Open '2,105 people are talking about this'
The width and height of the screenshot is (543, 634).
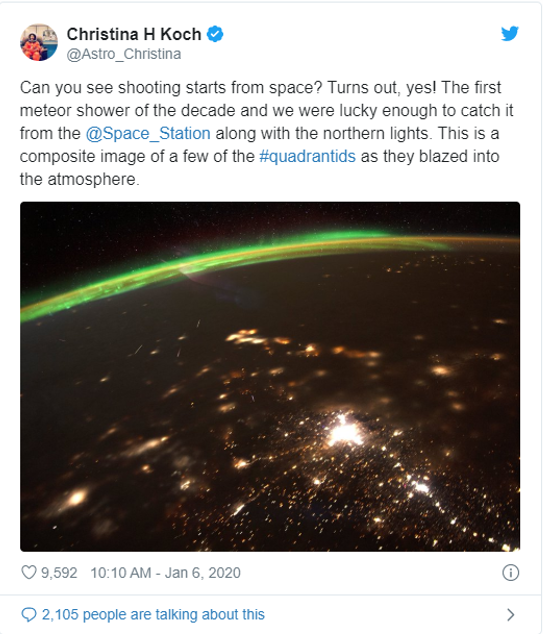[153, 615]
